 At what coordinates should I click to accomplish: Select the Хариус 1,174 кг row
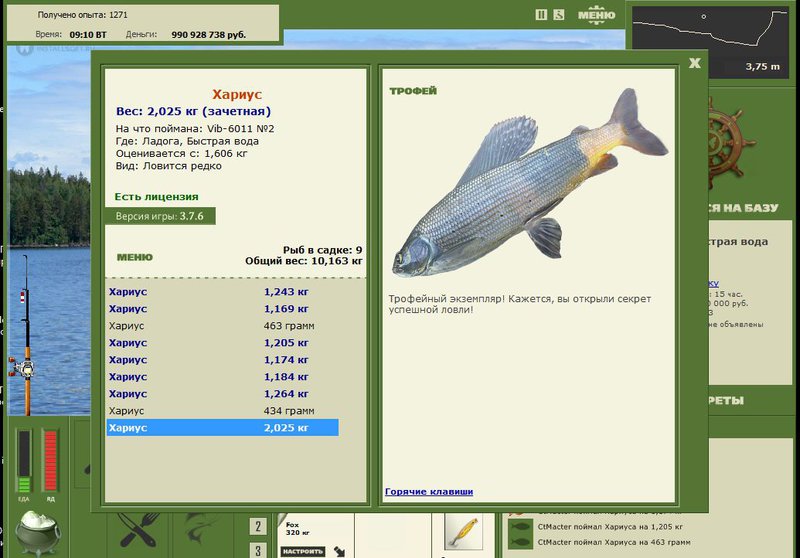[222, 360]
